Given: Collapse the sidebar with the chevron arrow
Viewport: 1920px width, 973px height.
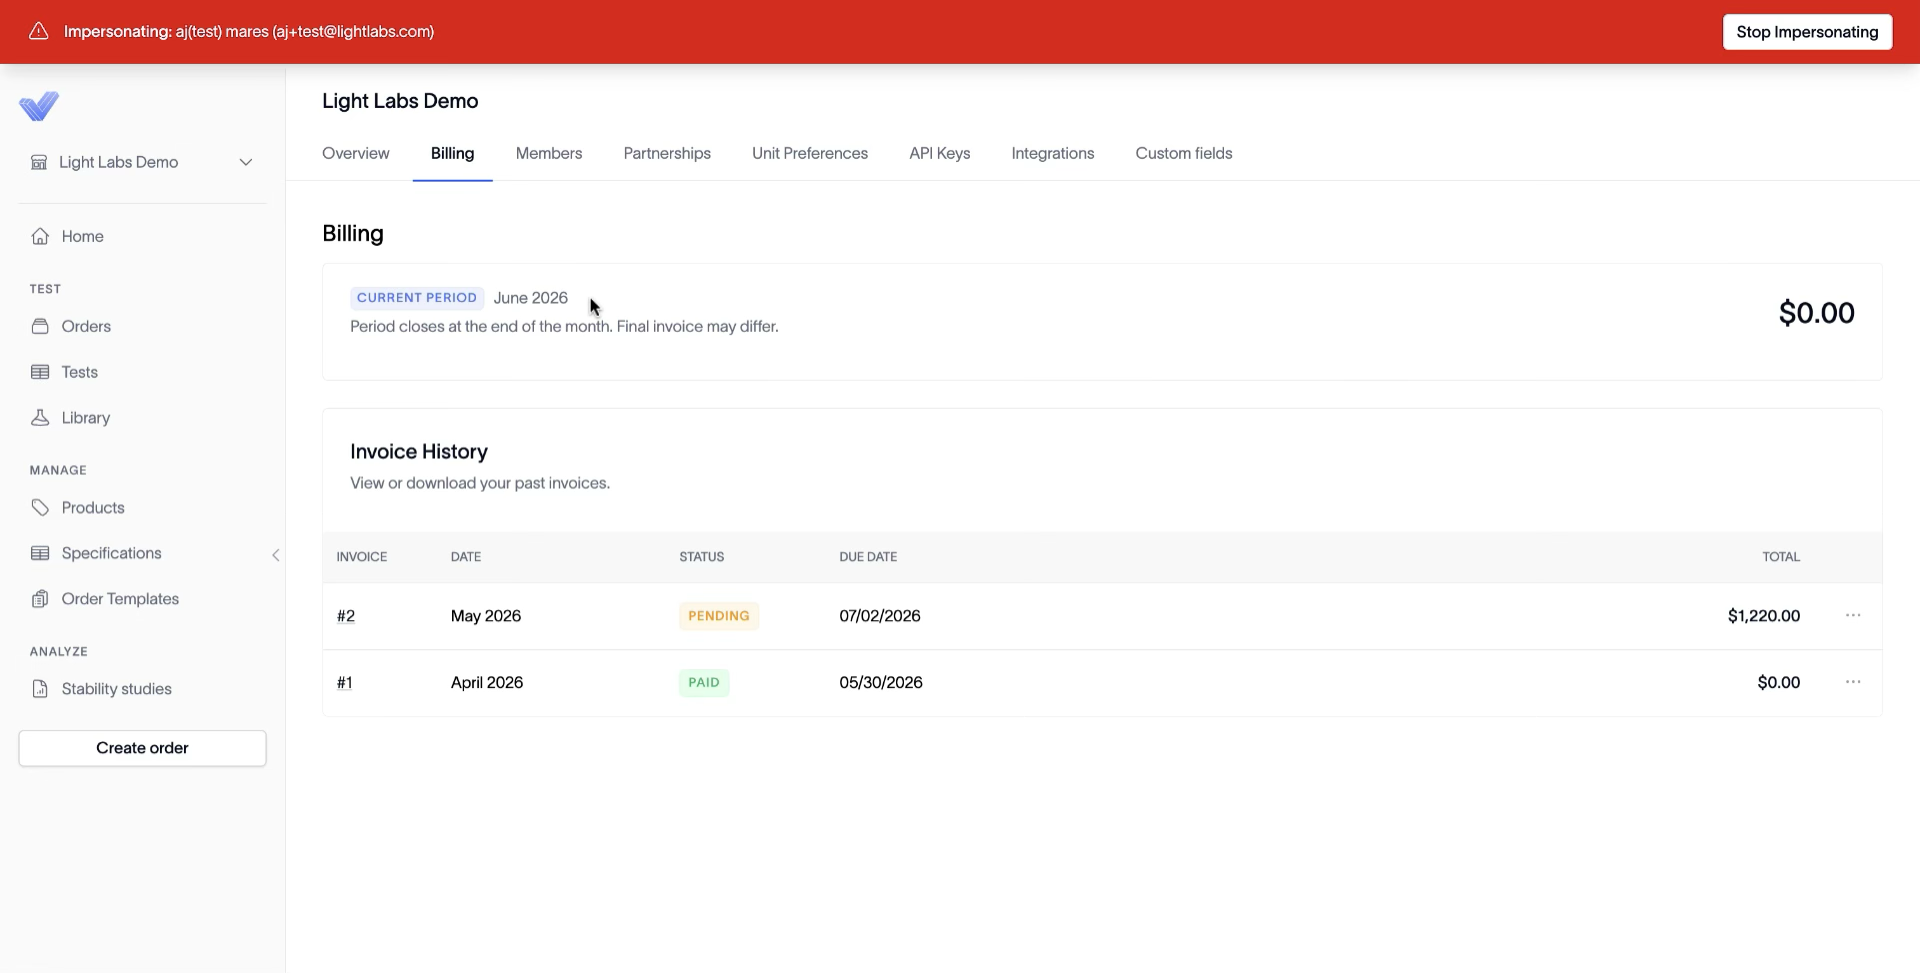Looking at the screenshot, I should (x=276, y=555).
